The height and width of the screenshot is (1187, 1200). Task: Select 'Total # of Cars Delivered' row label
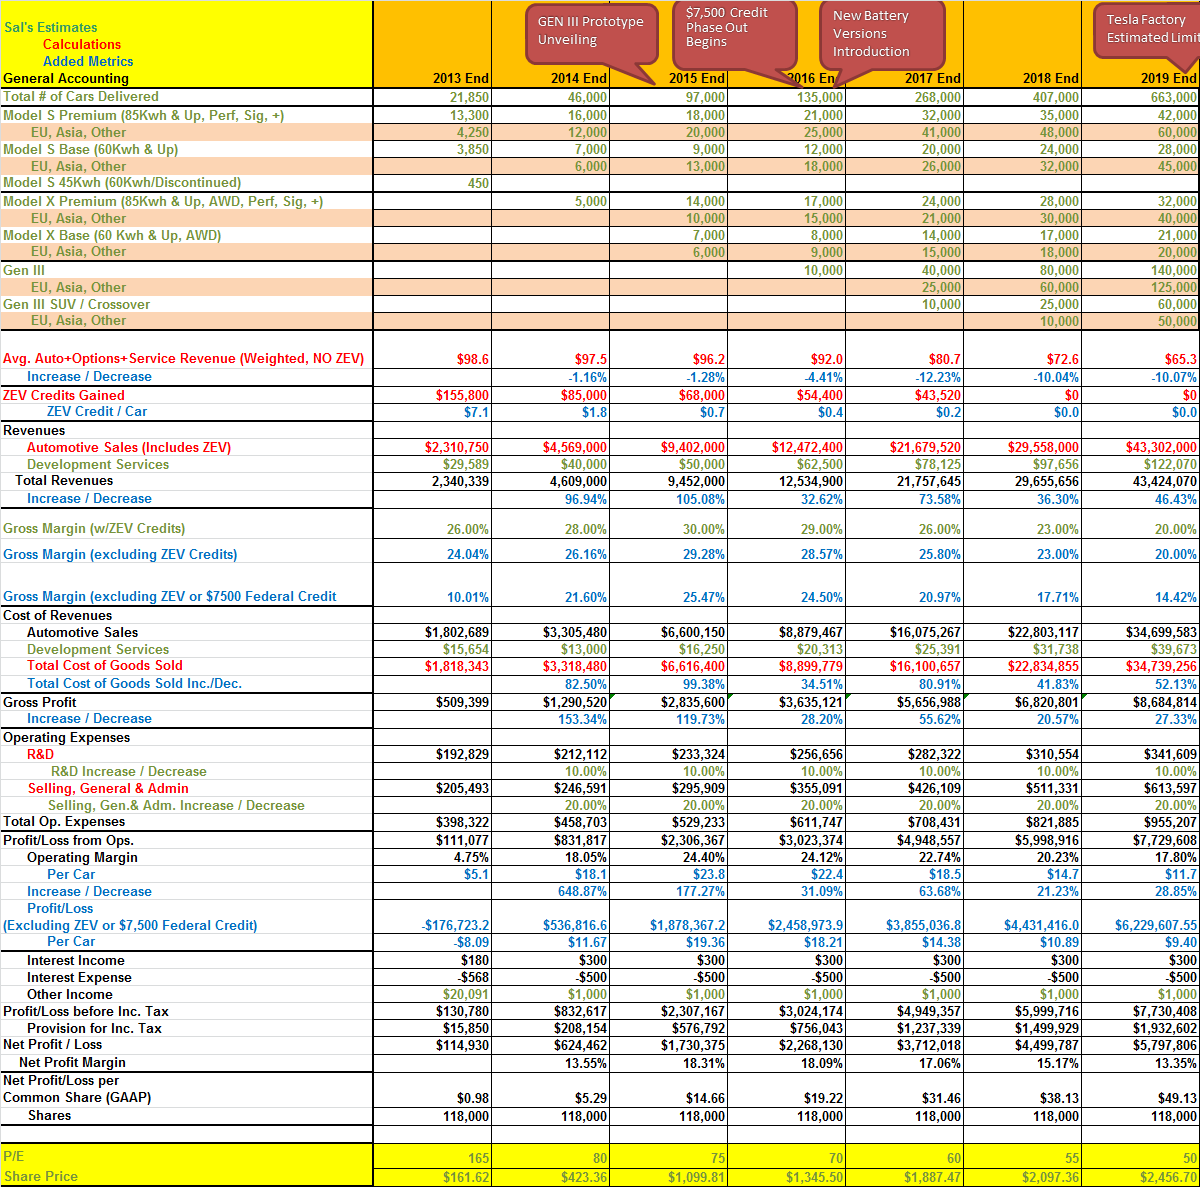(81, 97)
